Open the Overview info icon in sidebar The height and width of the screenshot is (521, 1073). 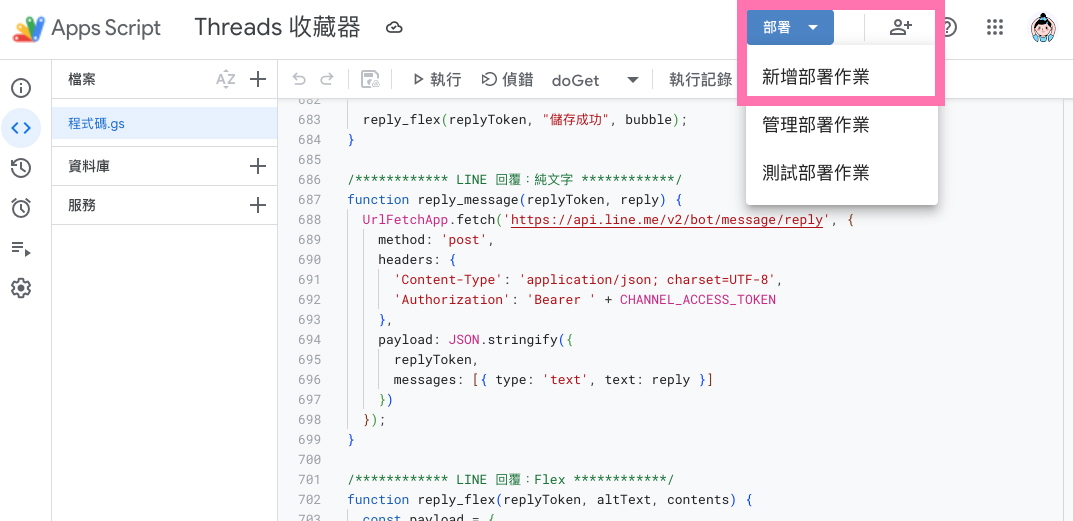pos(21,88)
